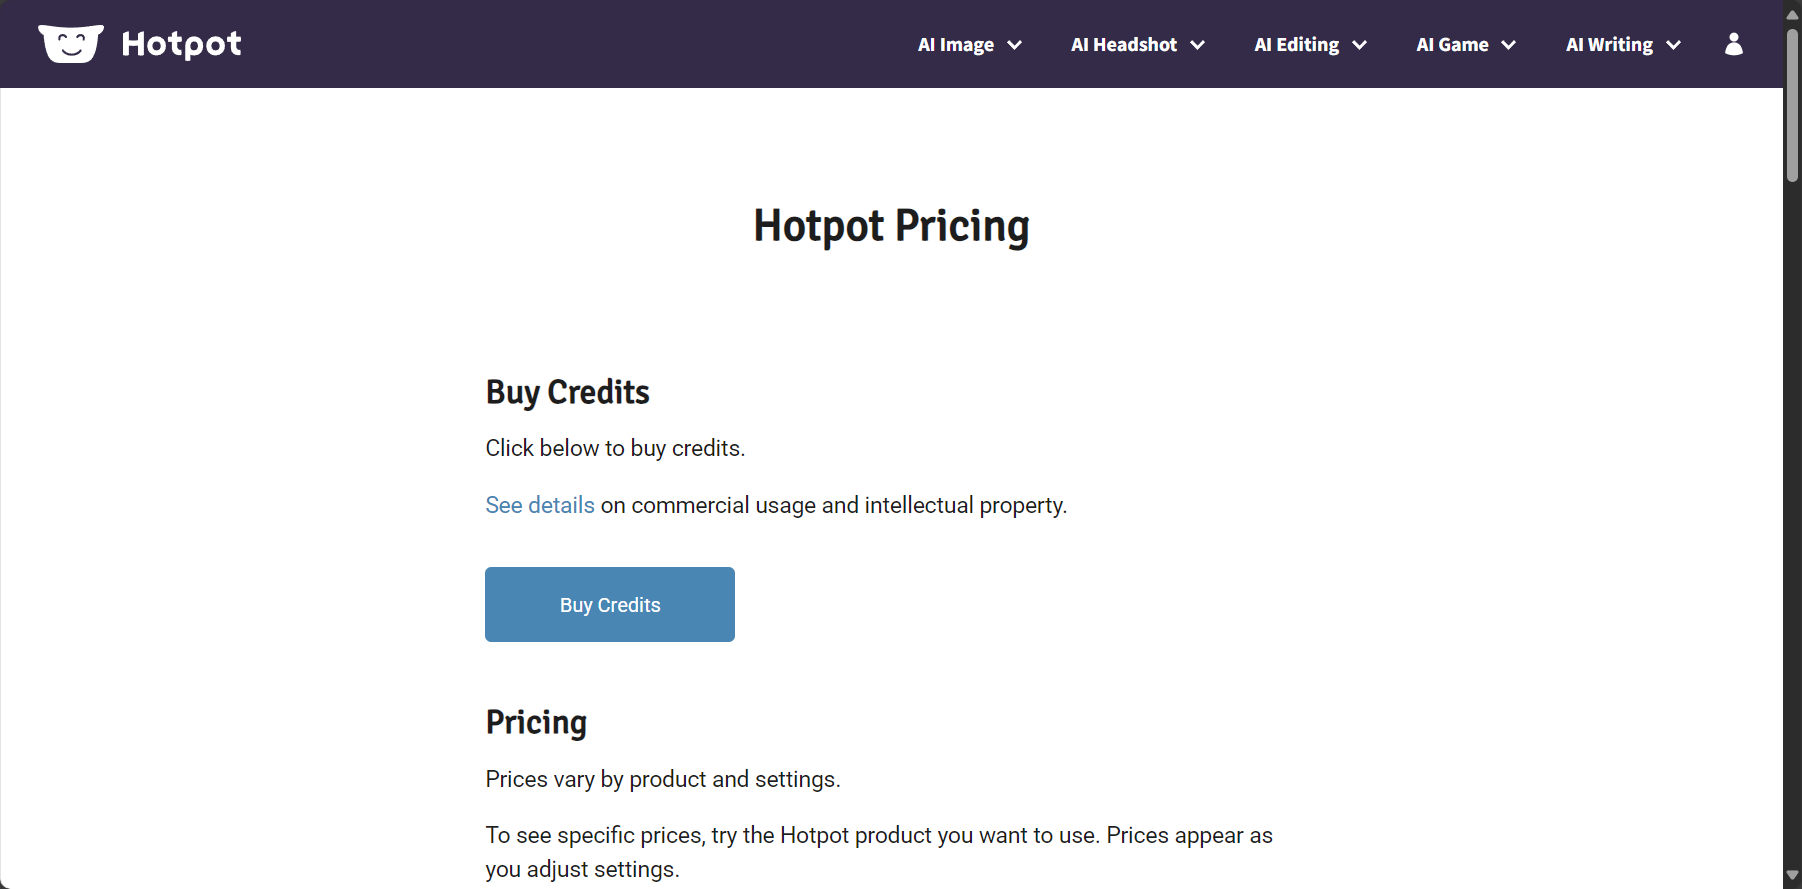Viewport: 1802px width, 889px height.
Task: Expand the AI Headshot chevron arrow
Action: pyautogui.click(x=1197, y=45)
